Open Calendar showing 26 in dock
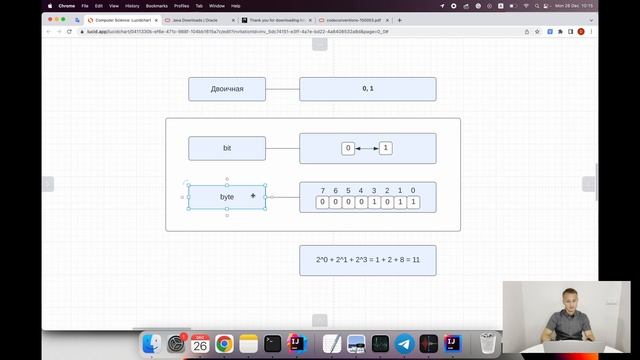 tap(200, 344)
